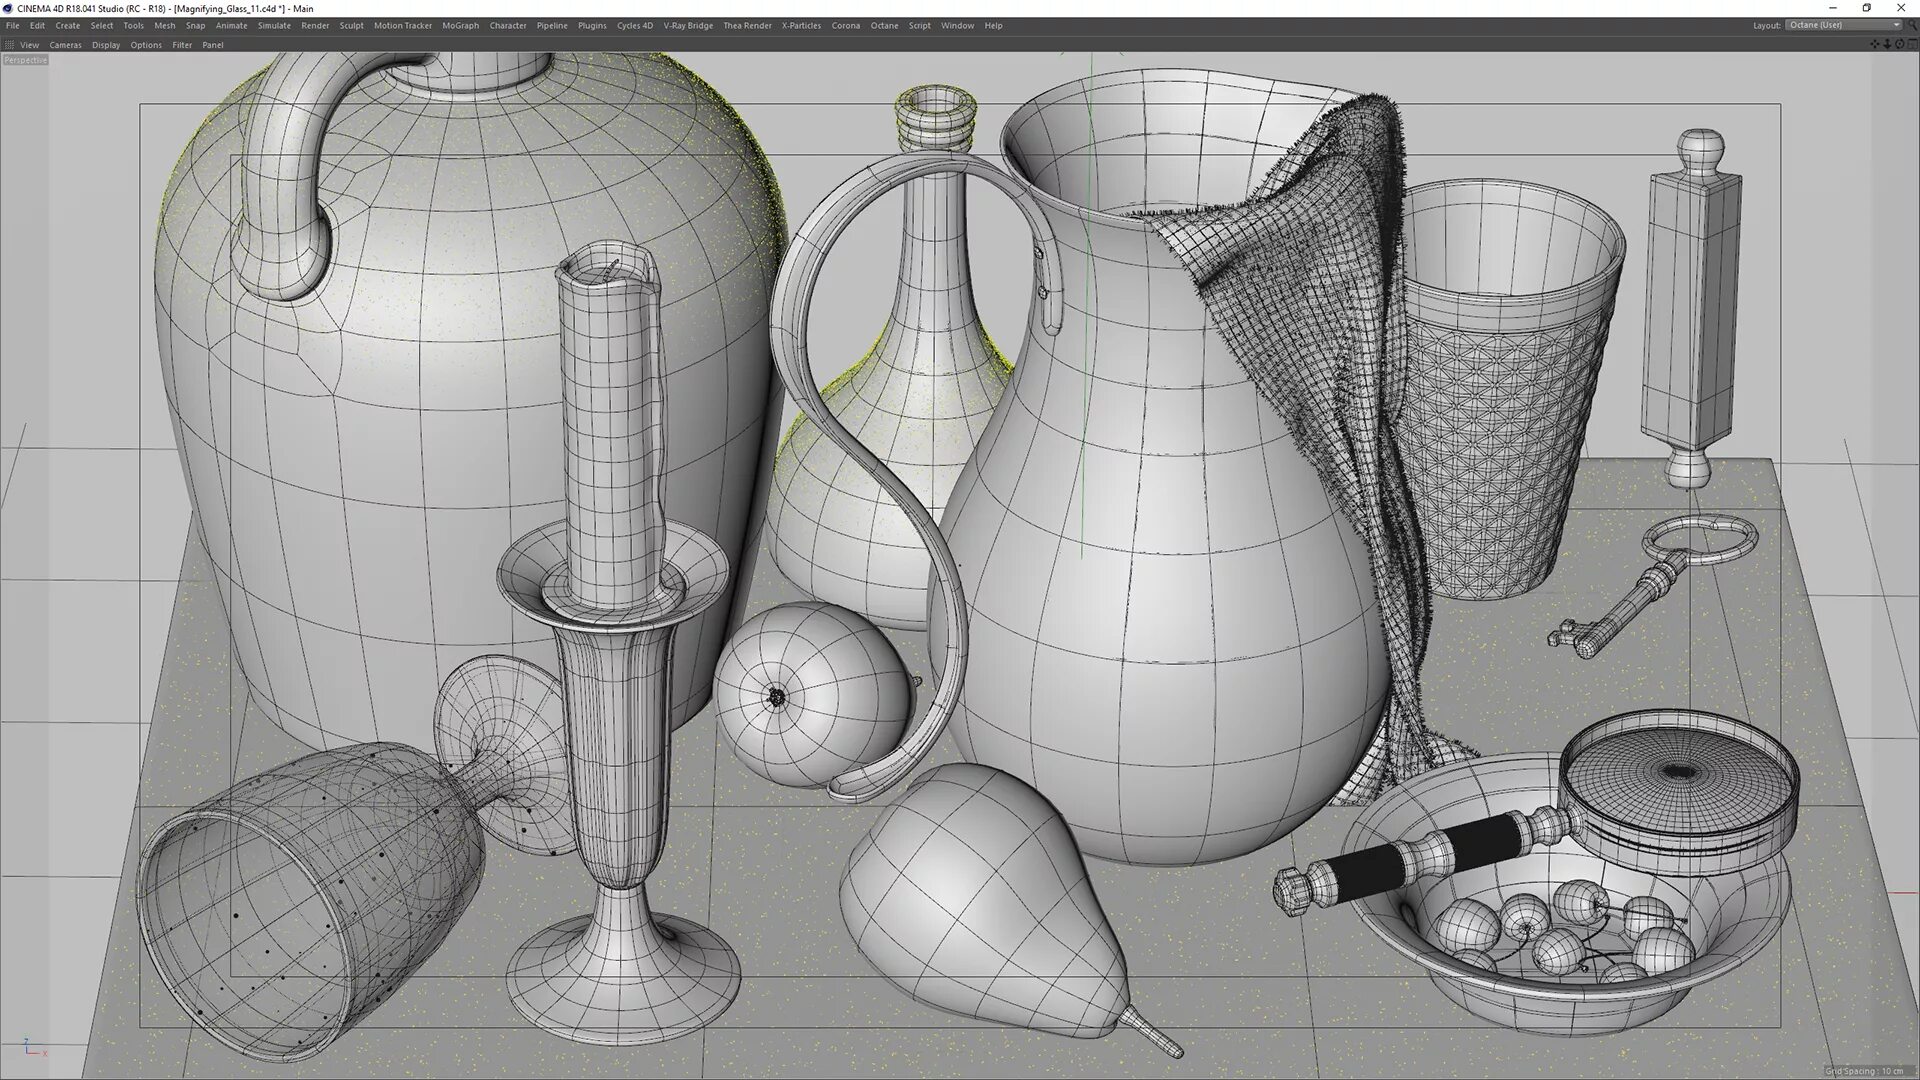Open the MoGraph menu
Viewport: 1920px width, 1080px height.
[460, 26]
